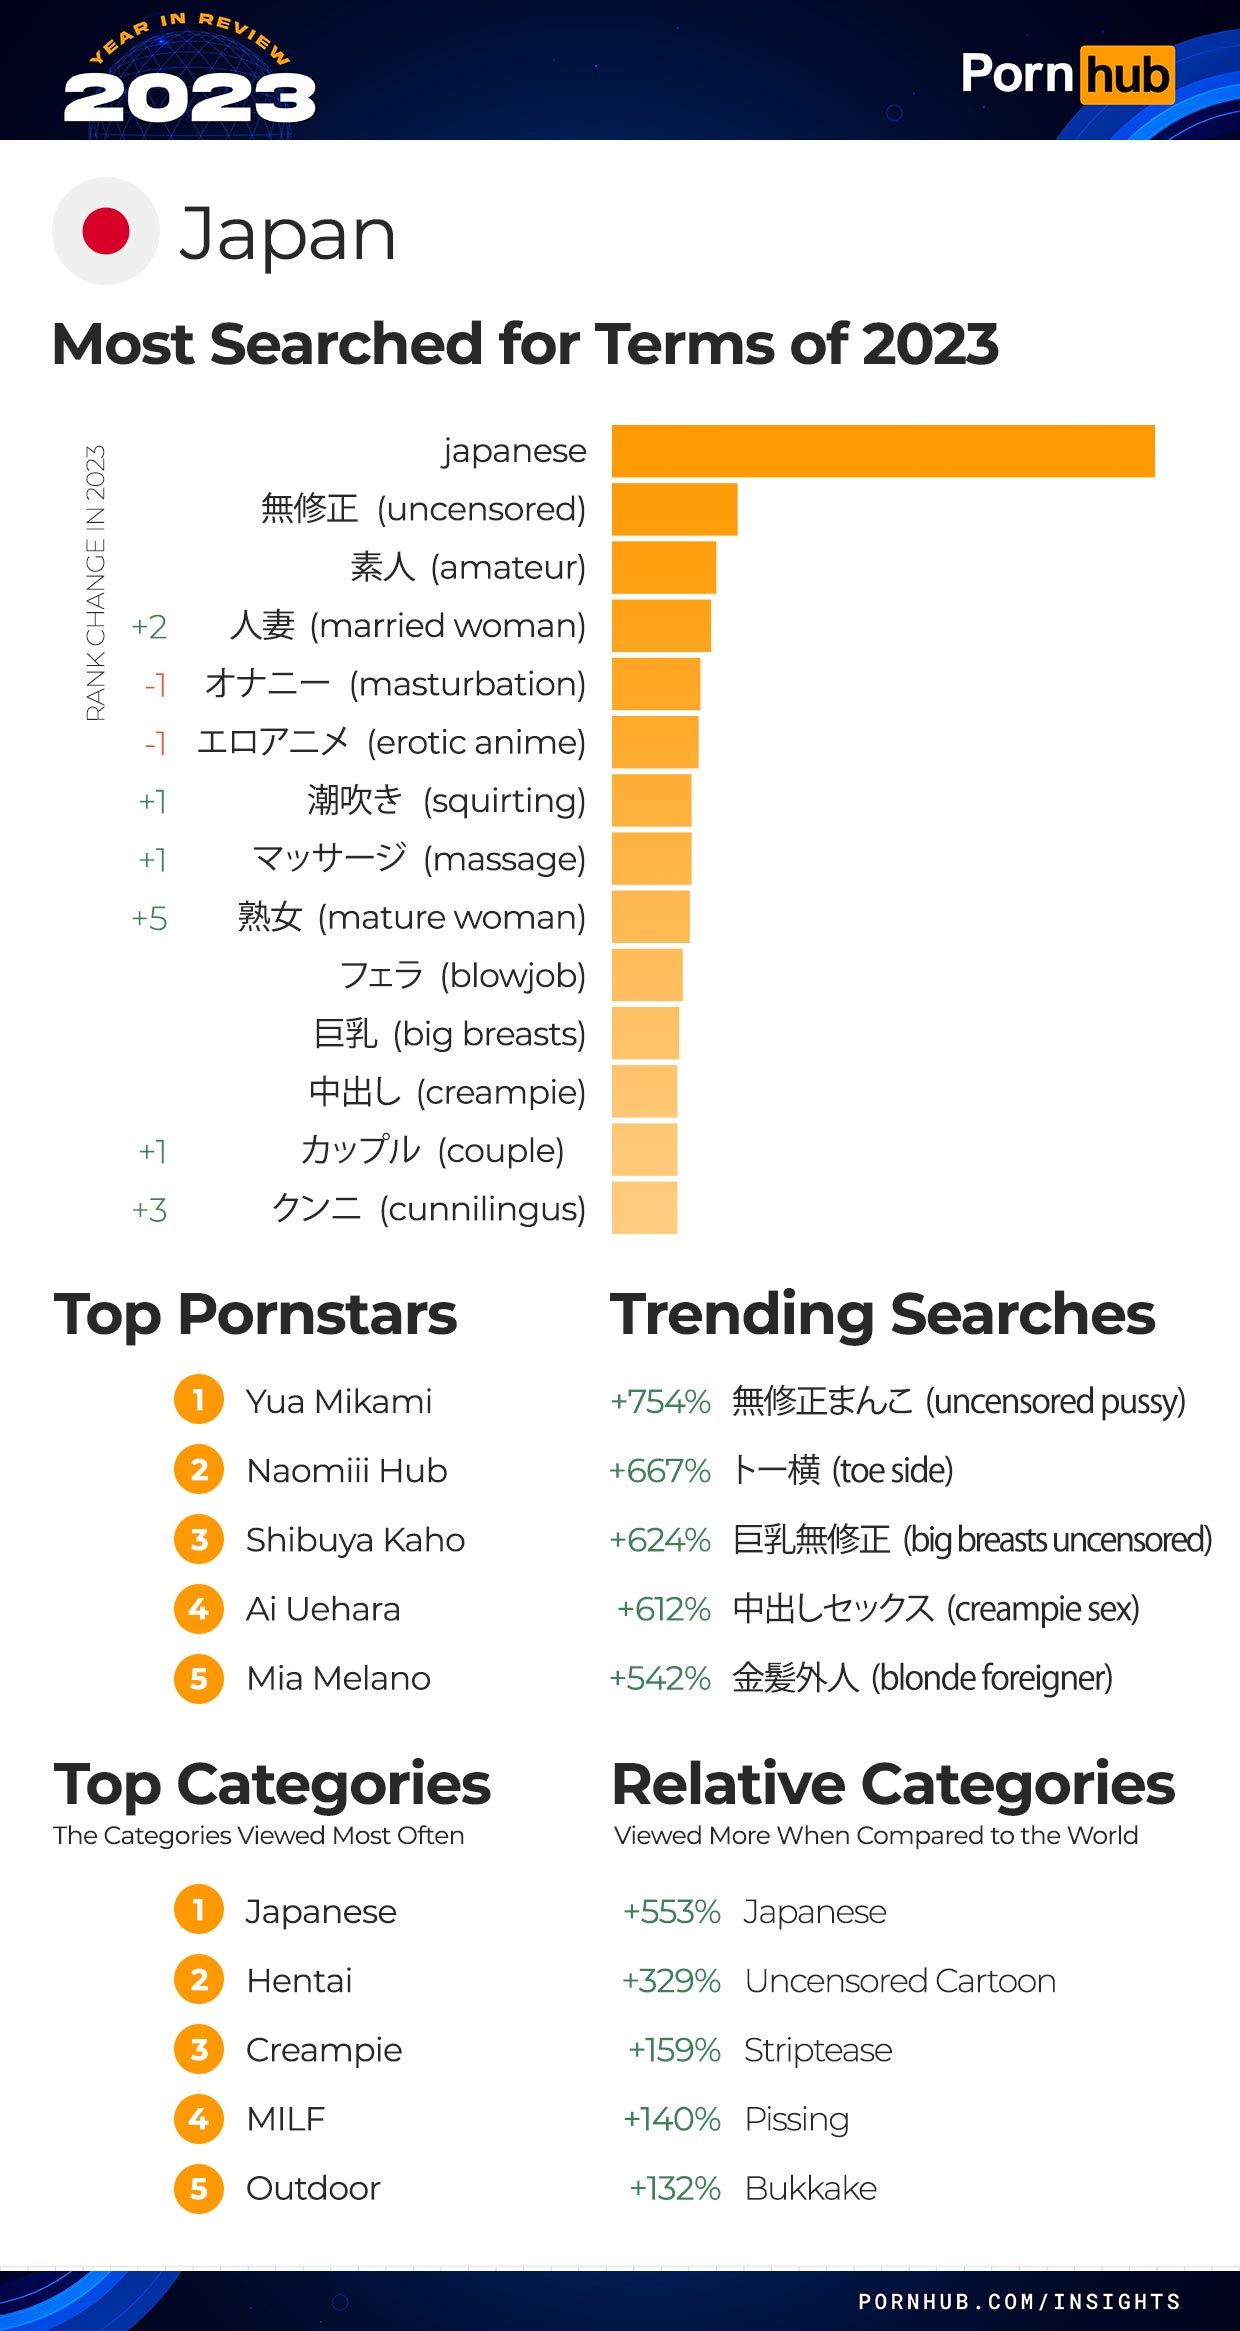Click the RANK CHANGE IN 2023 vertical label
Image resolution: width=1240 pixels, height=2331 pixels.
(95, 583)
